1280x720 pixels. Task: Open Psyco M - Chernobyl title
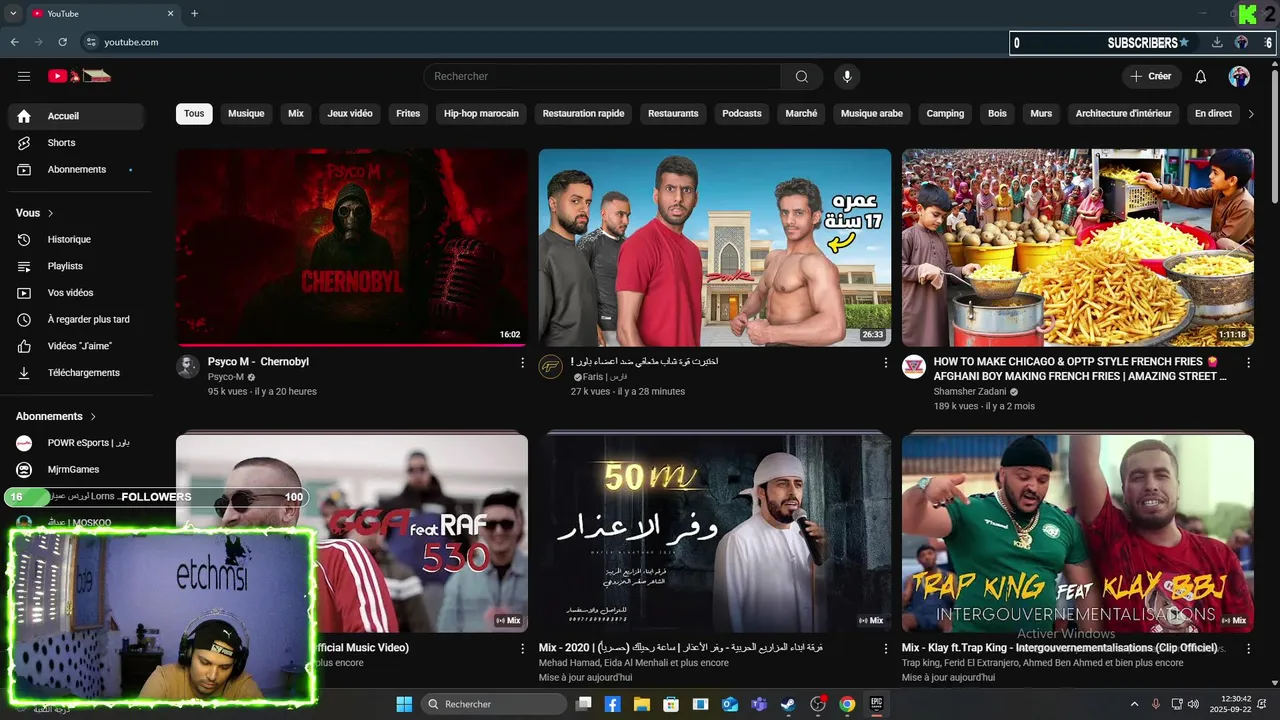(258, 362)
